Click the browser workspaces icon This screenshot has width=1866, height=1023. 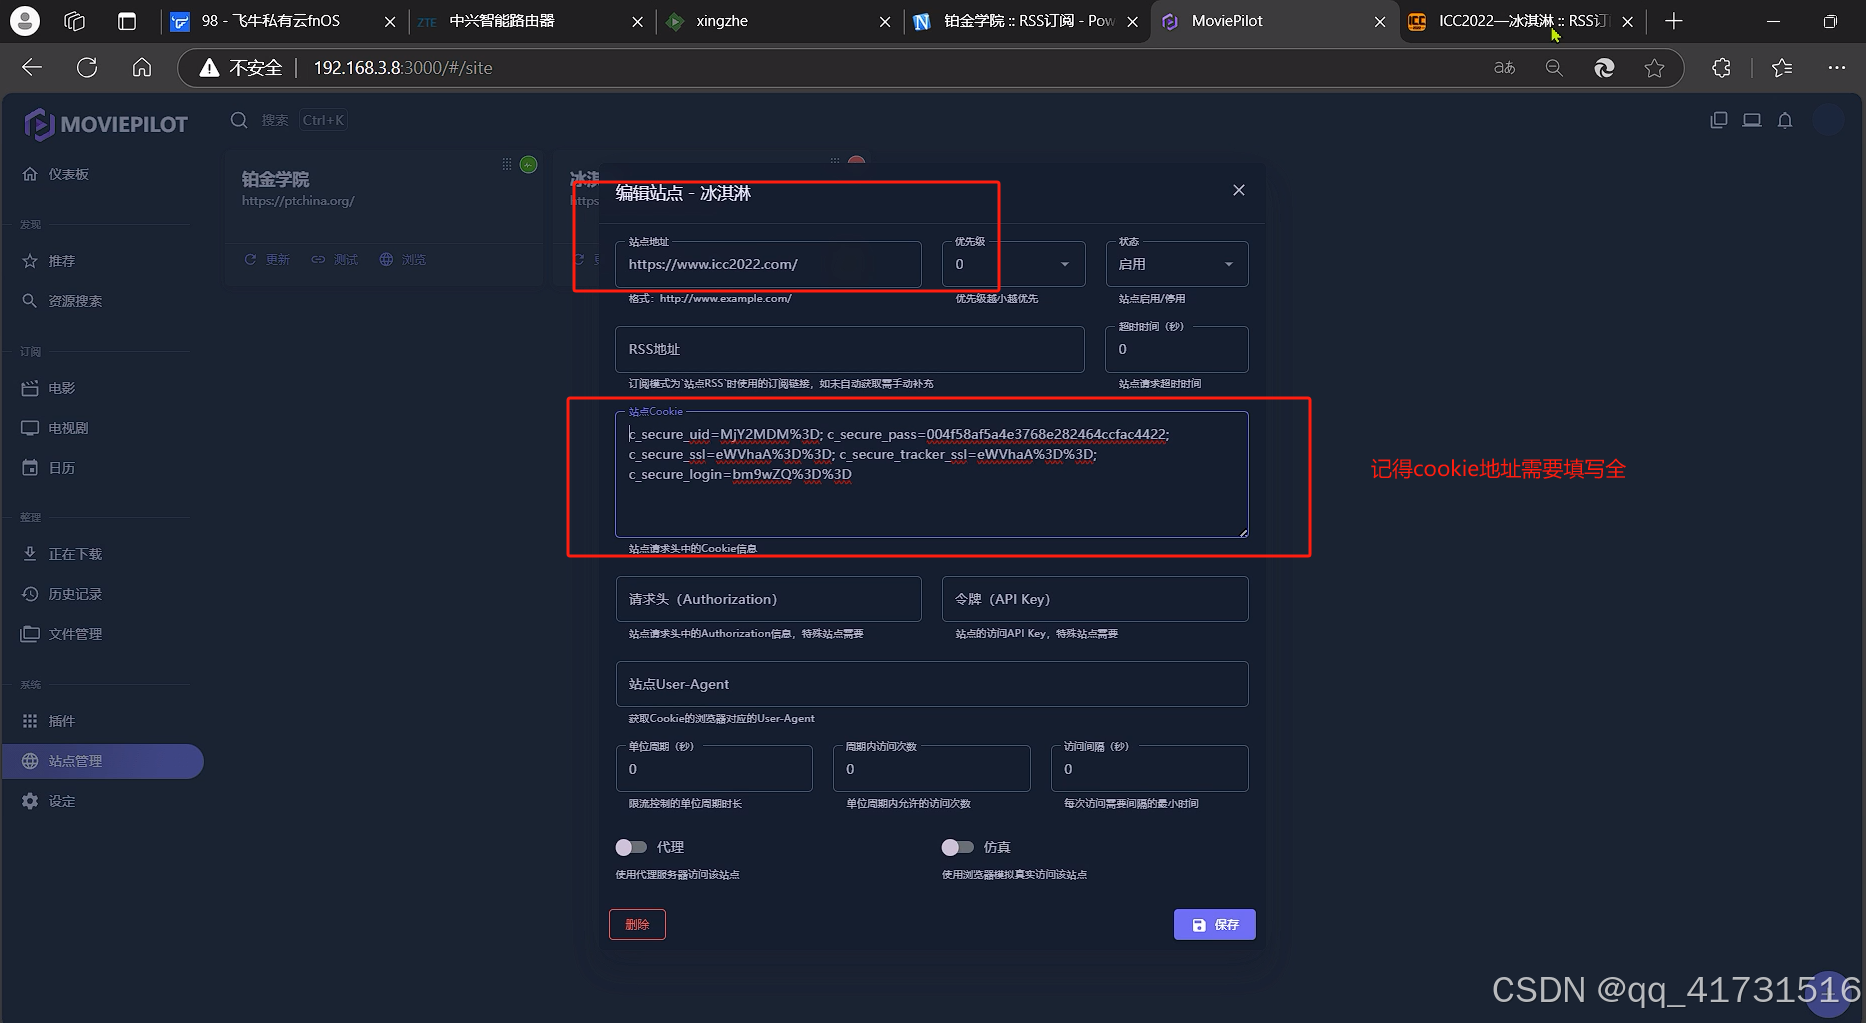75,21
